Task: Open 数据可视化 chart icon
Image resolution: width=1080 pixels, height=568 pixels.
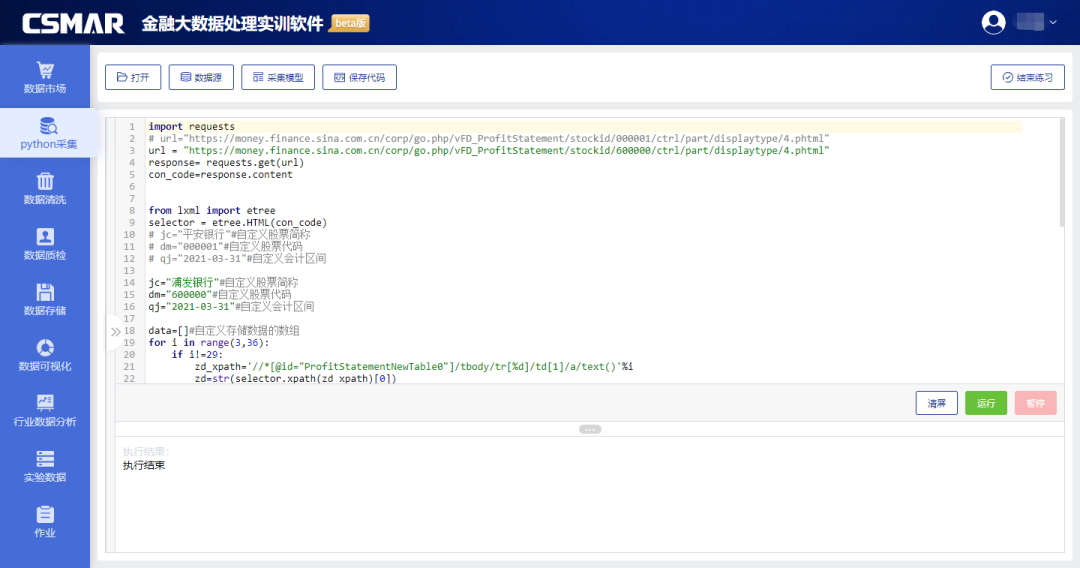Action: pos(45,348)
